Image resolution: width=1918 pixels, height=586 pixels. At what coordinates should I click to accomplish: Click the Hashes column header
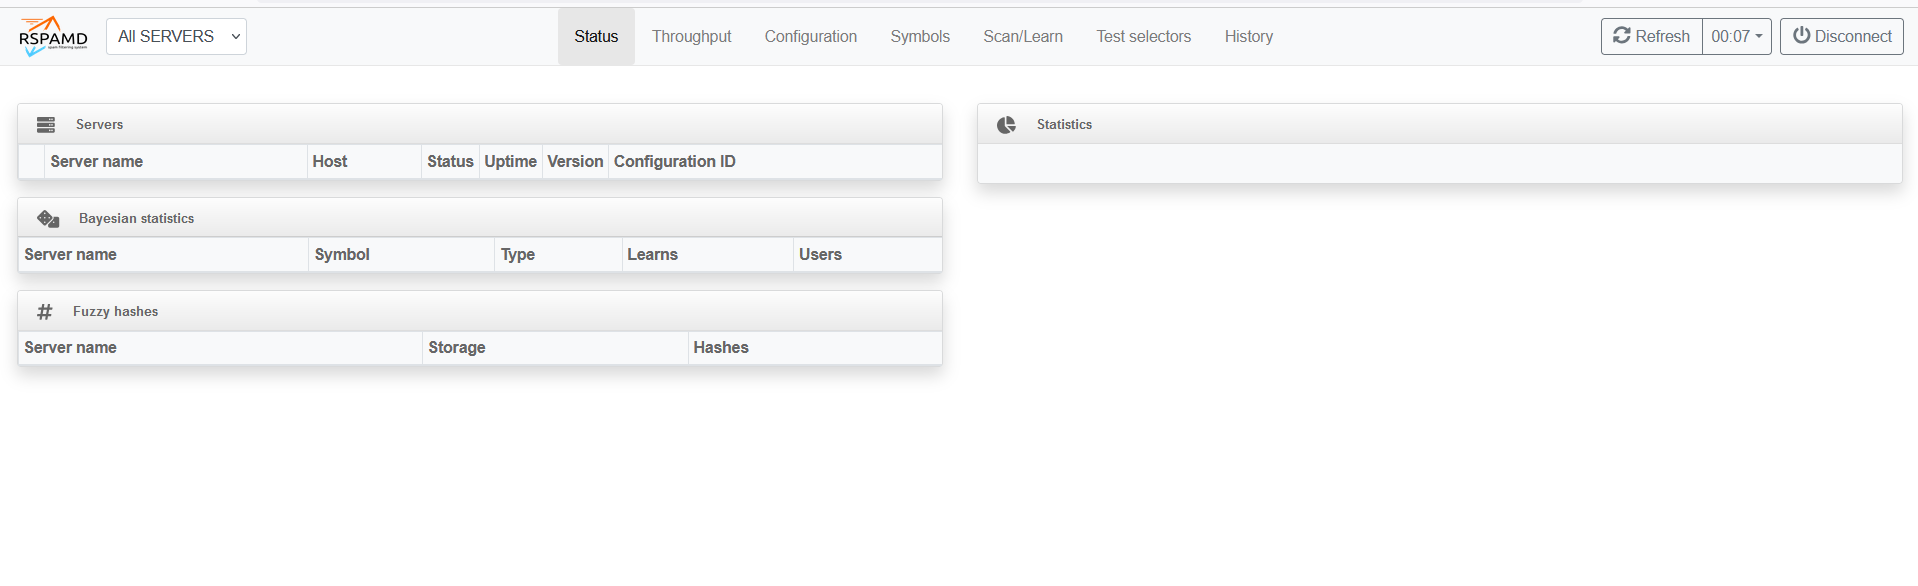pos(720,348)
